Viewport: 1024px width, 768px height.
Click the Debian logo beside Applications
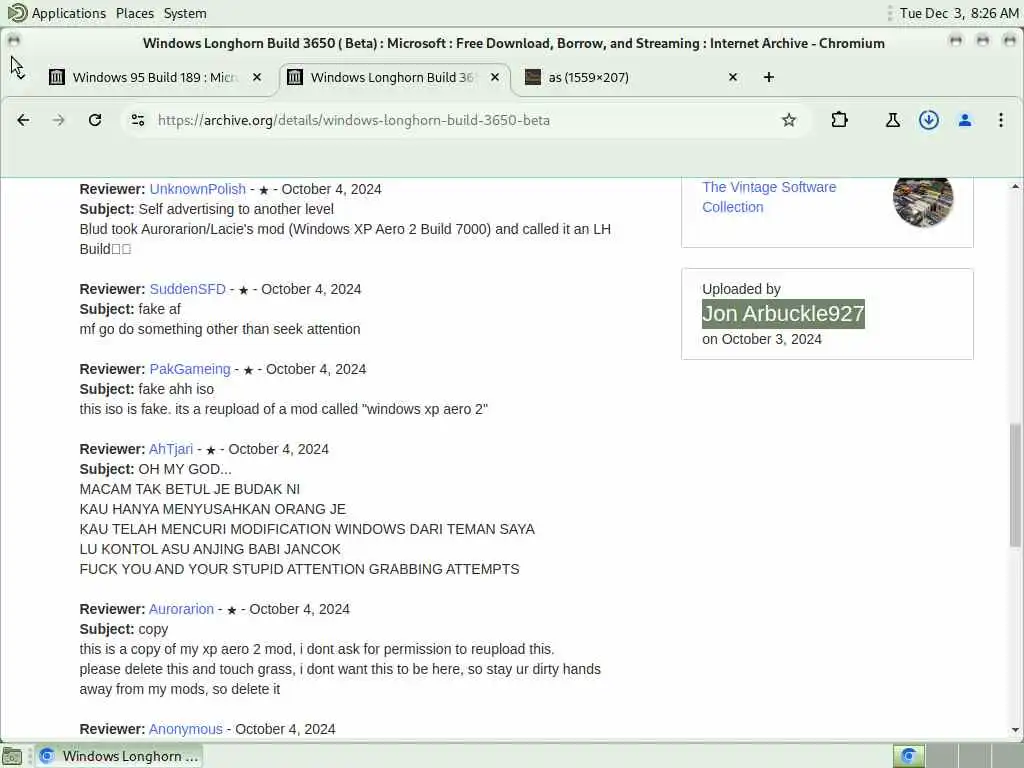pos(17,12)
